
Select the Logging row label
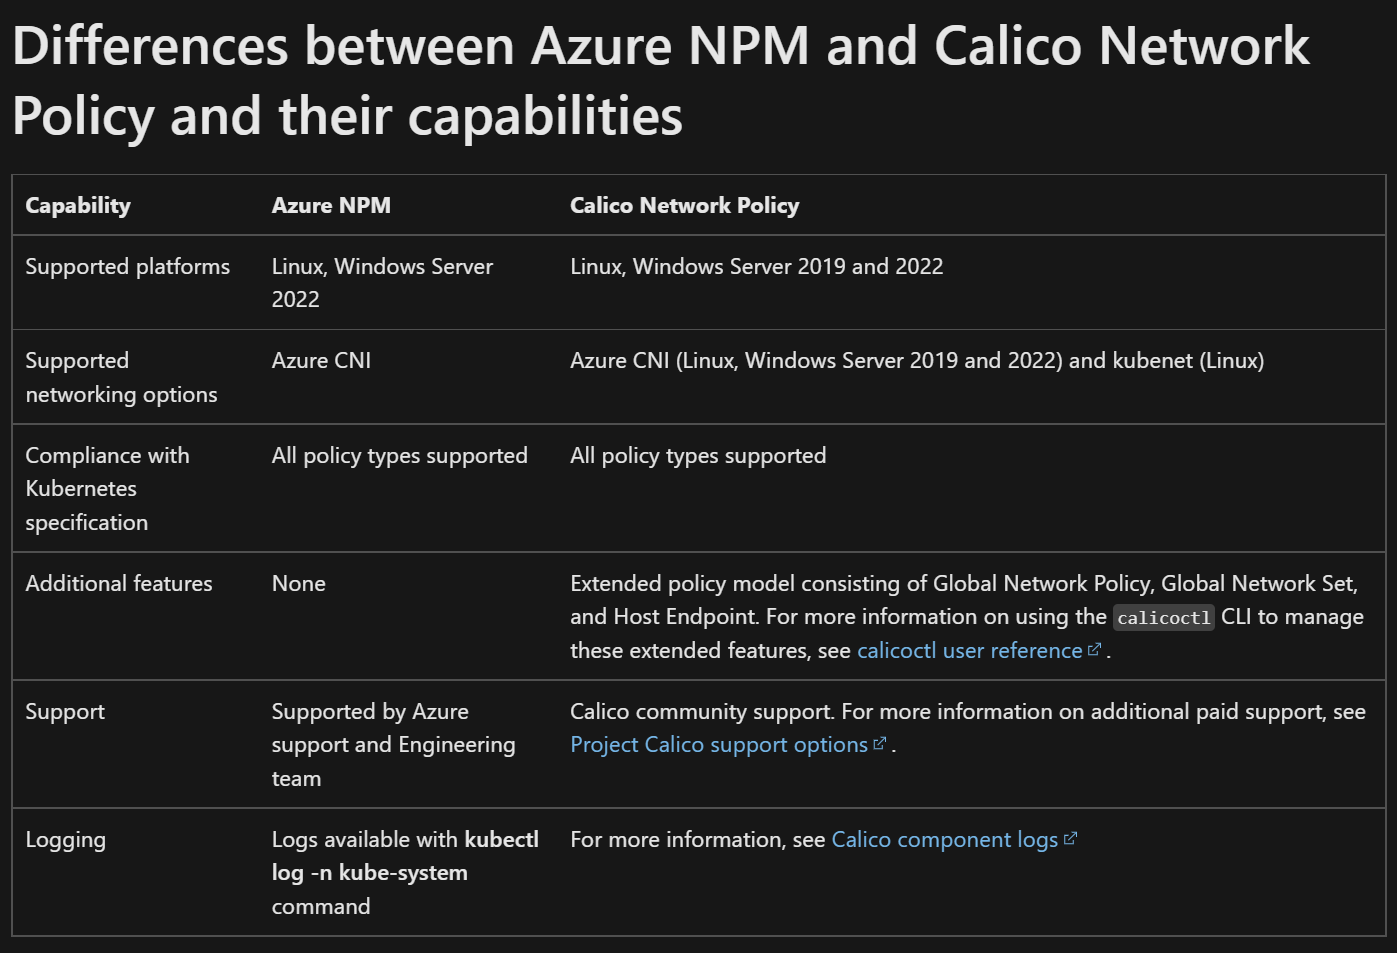pyautogui.click(x=65, y=840)
